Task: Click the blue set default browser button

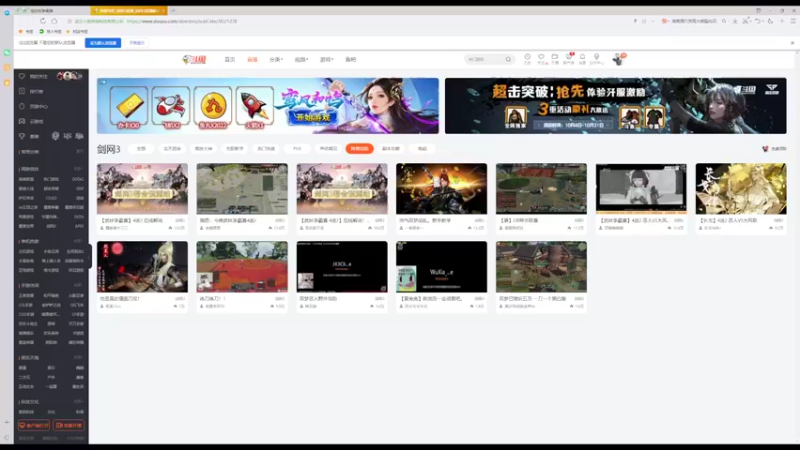Action: [x=103, y=43]
